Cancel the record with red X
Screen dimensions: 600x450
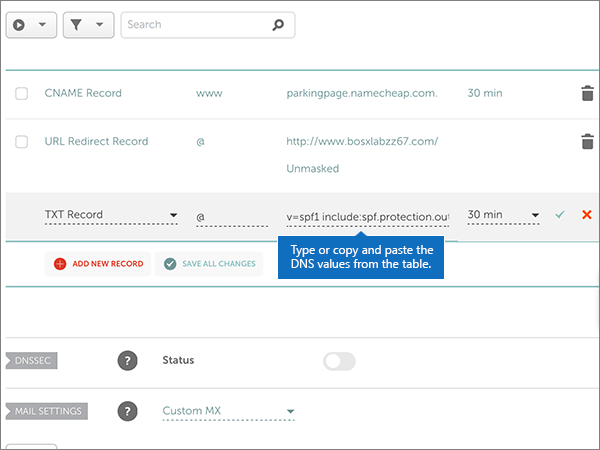(x=586, y=215)
